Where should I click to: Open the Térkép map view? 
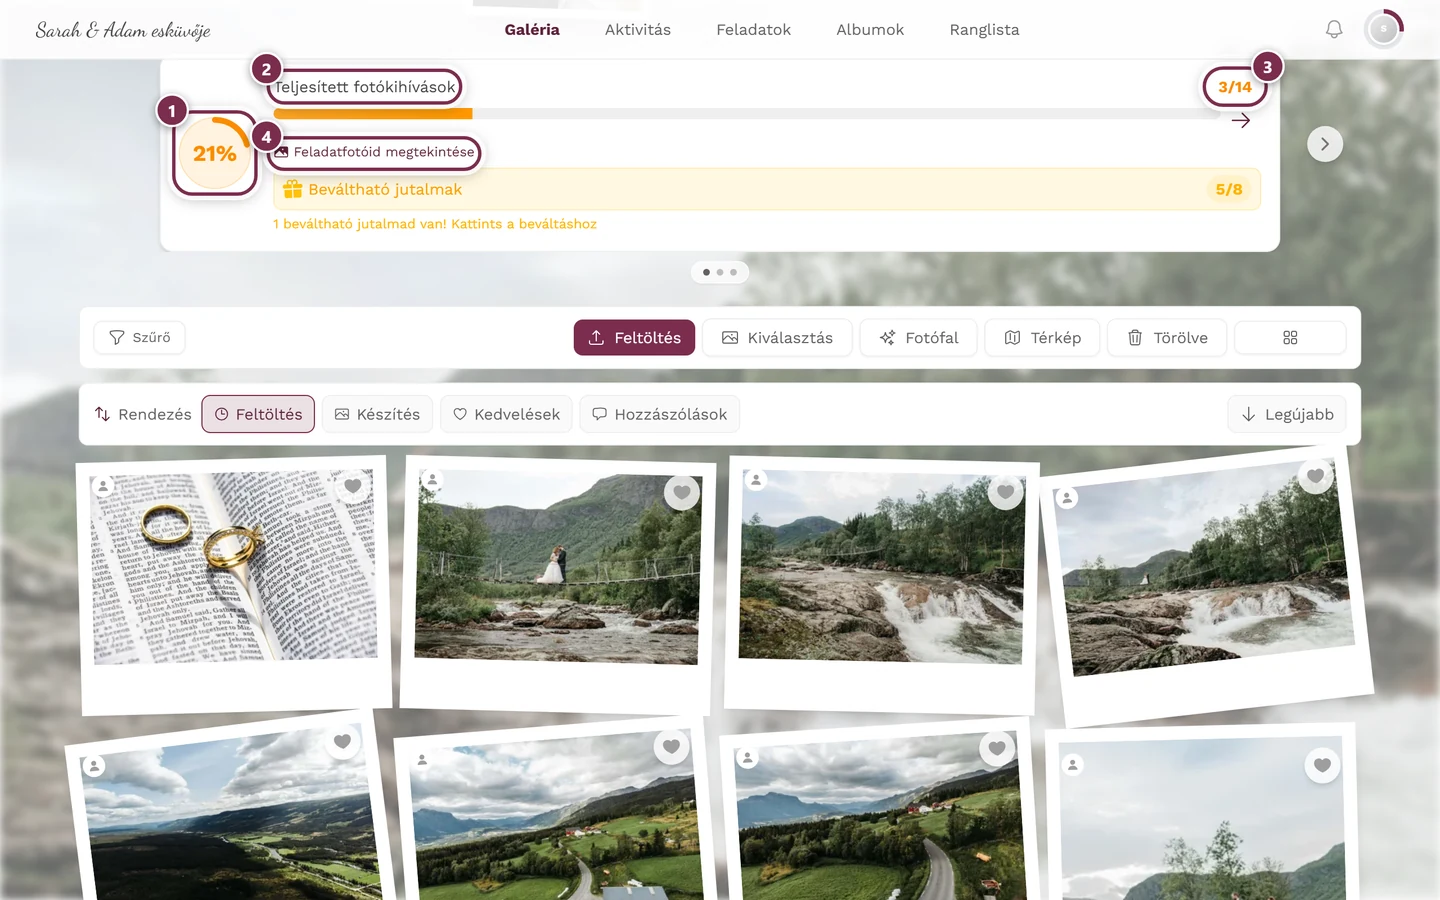coord(1042,338)
